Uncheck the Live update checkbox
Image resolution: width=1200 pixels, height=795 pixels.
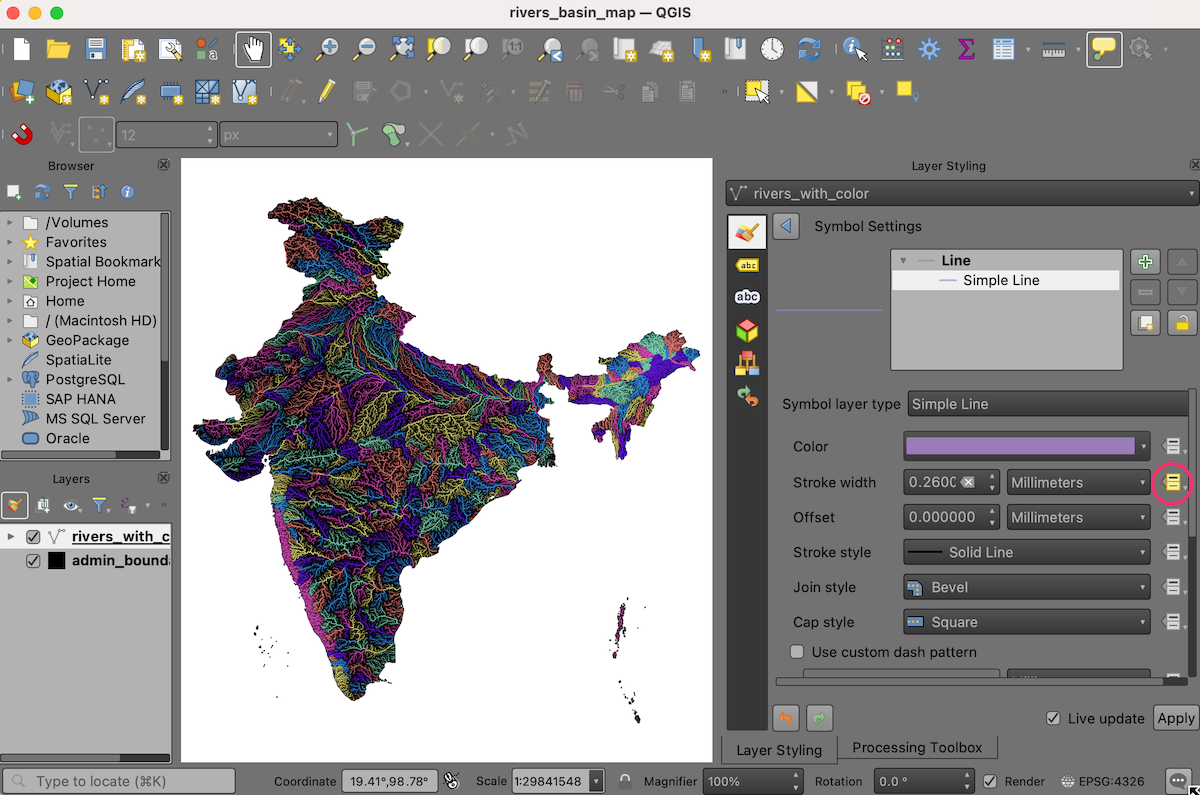(x=1053, y=718)
